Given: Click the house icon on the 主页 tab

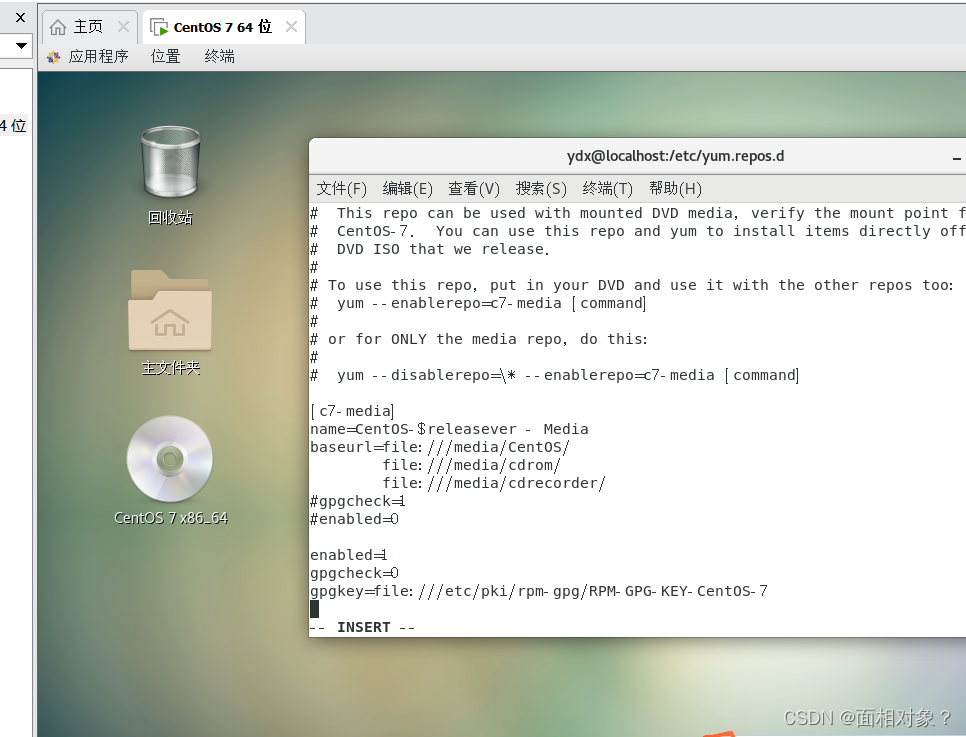Looking at the screenshot, I should point(57,27).
